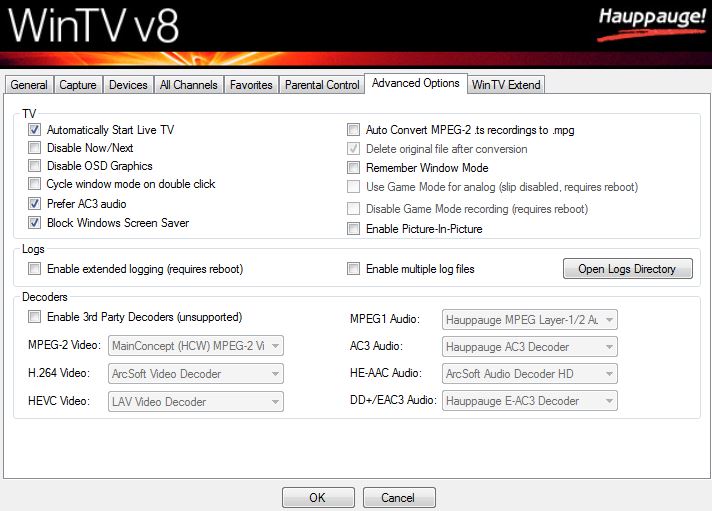Viewport: 712px width, 511px height.
Task: Confirm settings with OK button
Action: 318,498
